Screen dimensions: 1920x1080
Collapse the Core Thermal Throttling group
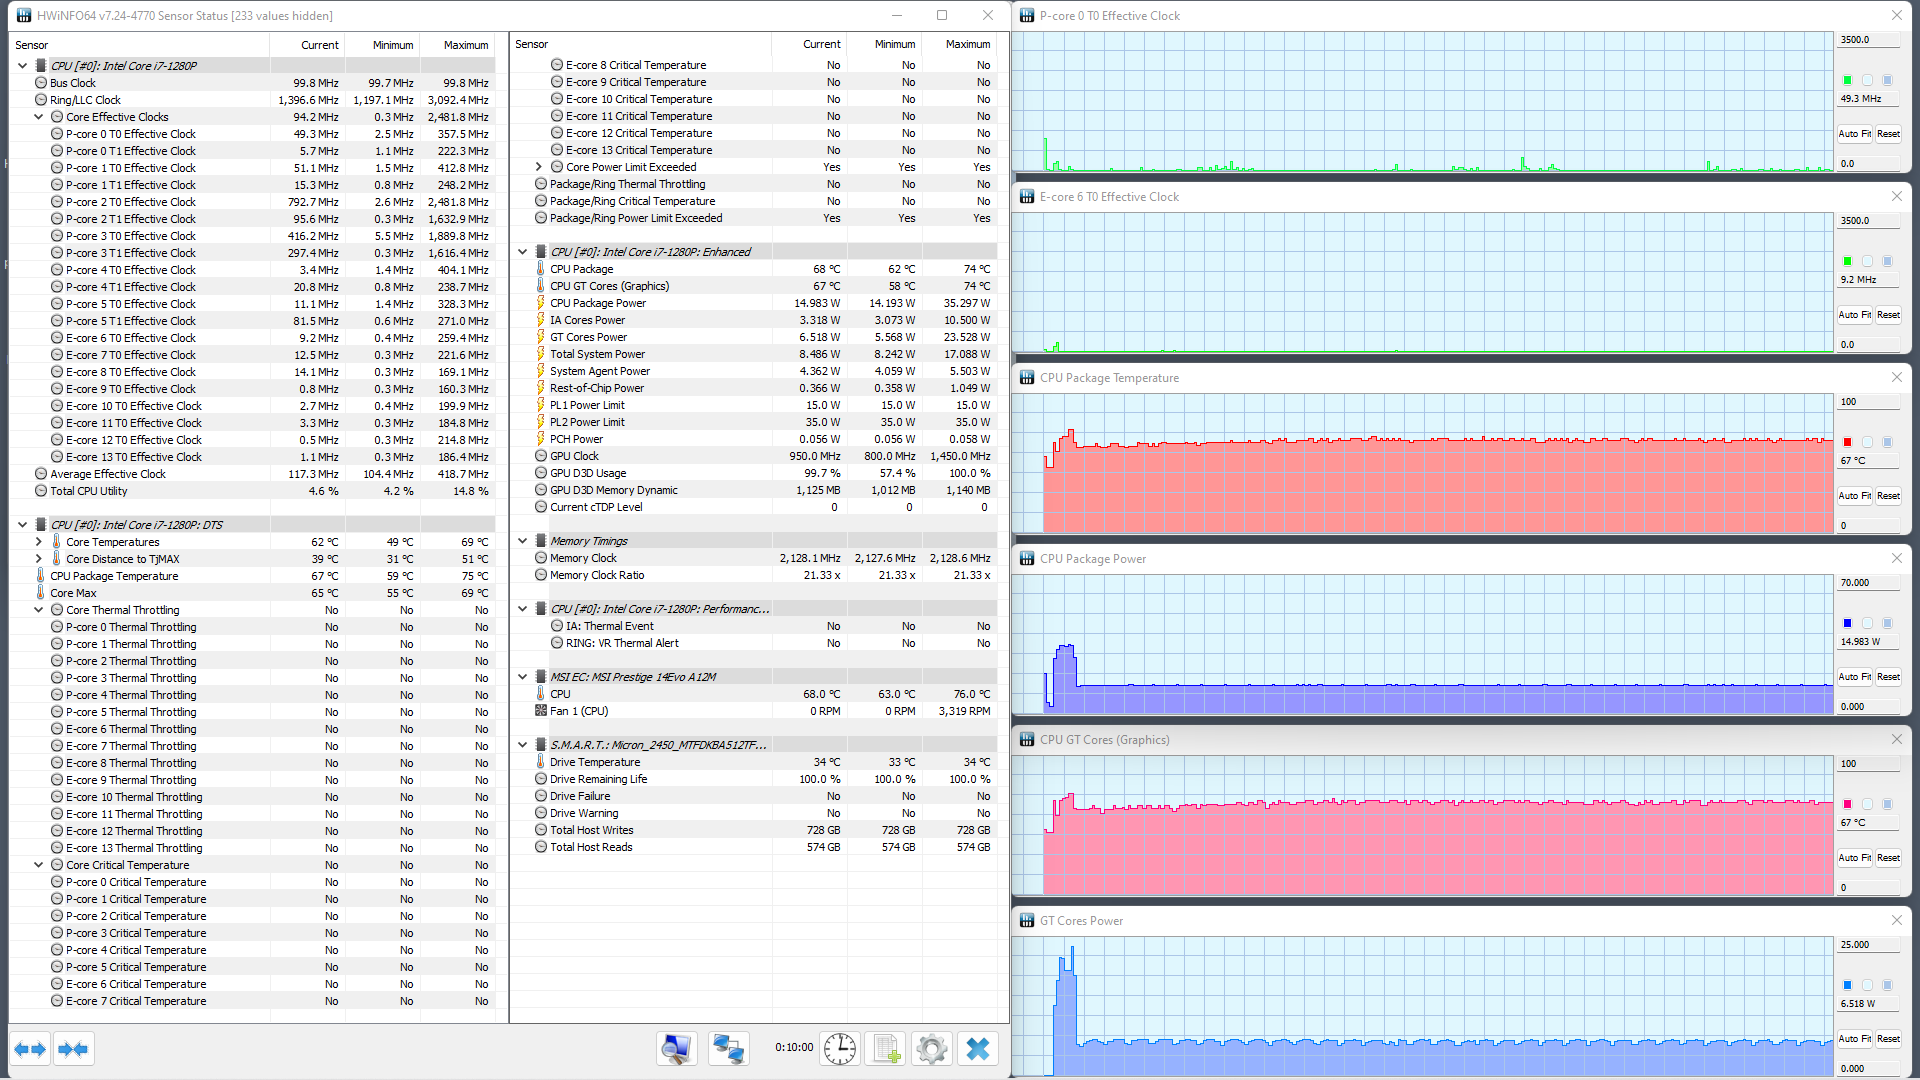pos(39,610)
